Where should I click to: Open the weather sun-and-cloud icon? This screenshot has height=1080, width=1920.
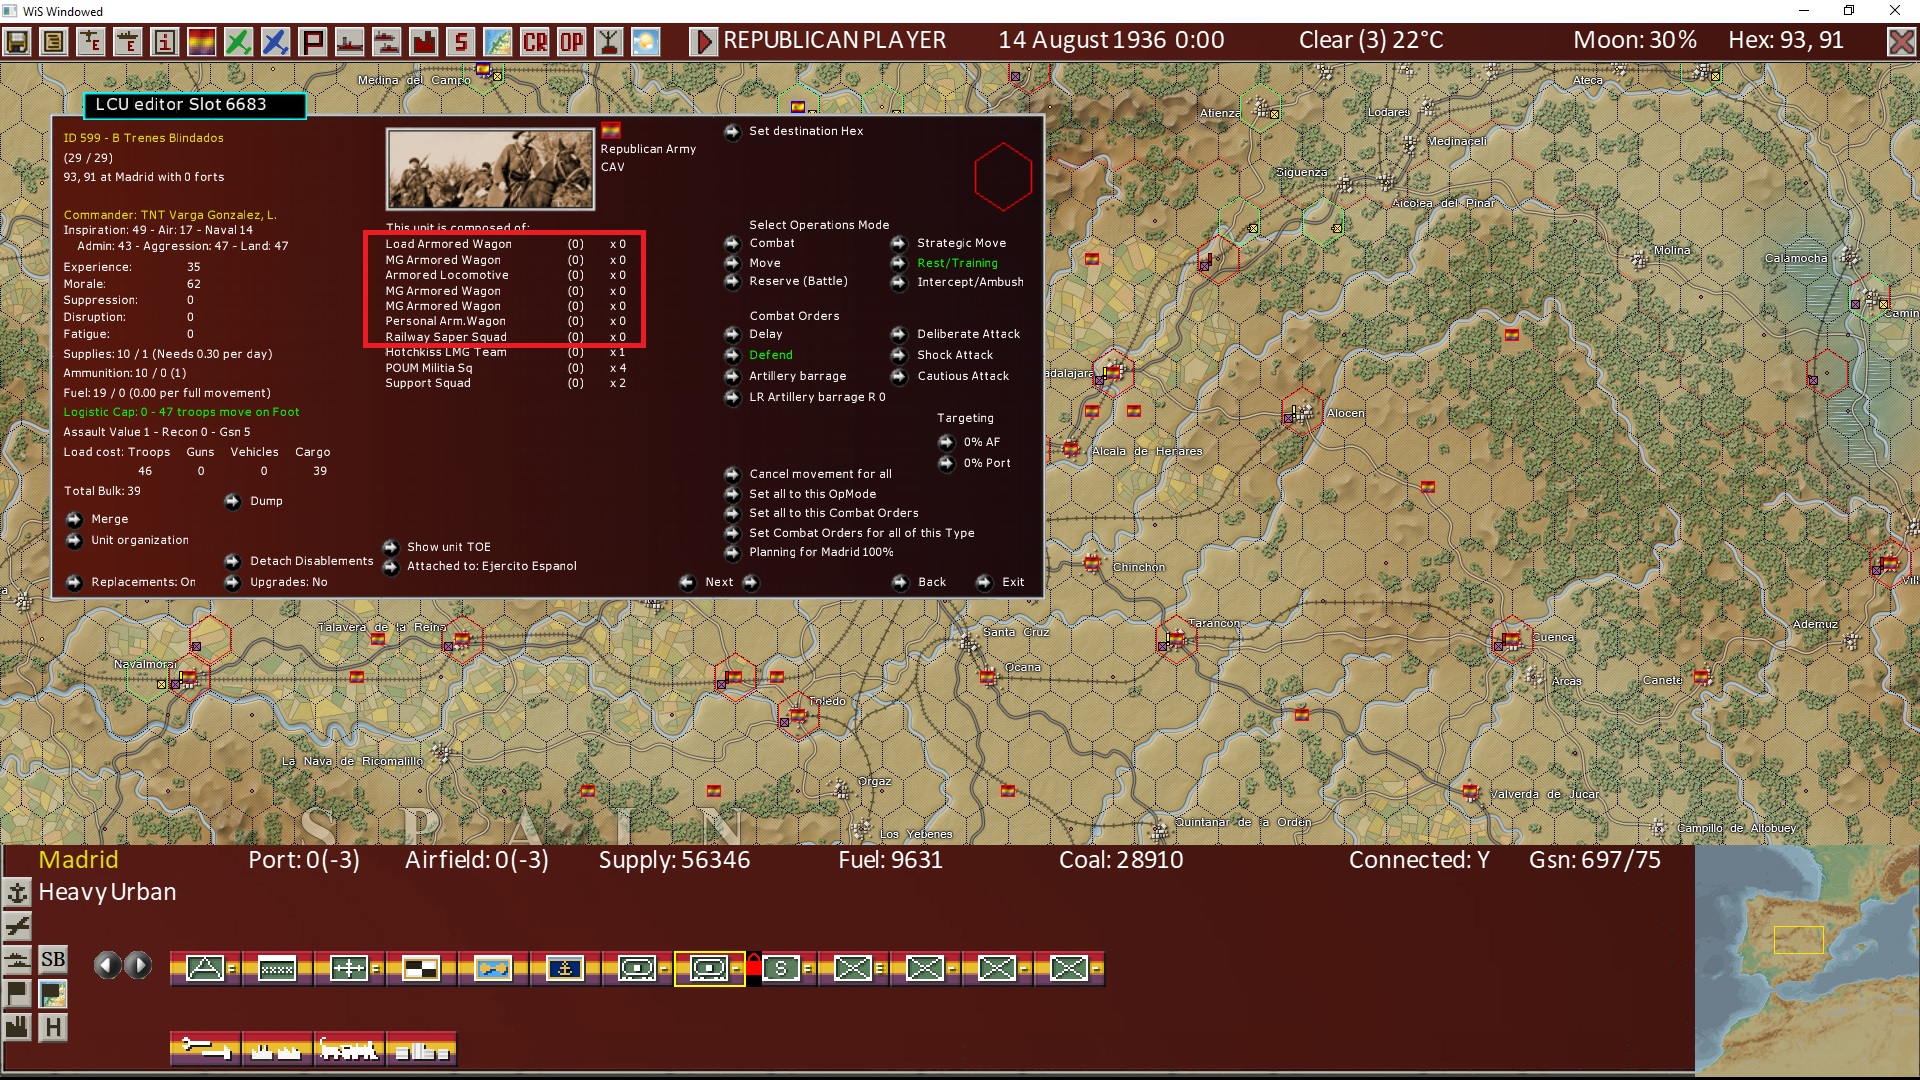coord(645,42)
